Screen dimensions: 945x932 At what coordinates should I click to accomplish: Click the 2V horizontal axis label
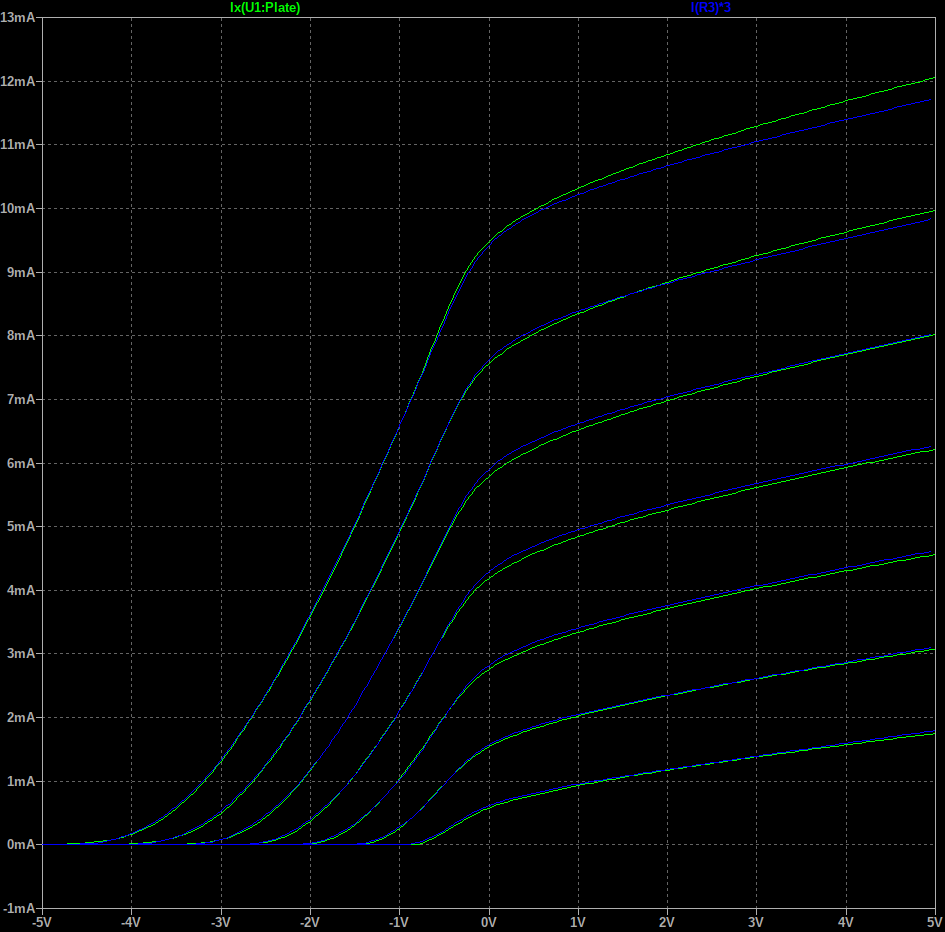coord(667,923)
